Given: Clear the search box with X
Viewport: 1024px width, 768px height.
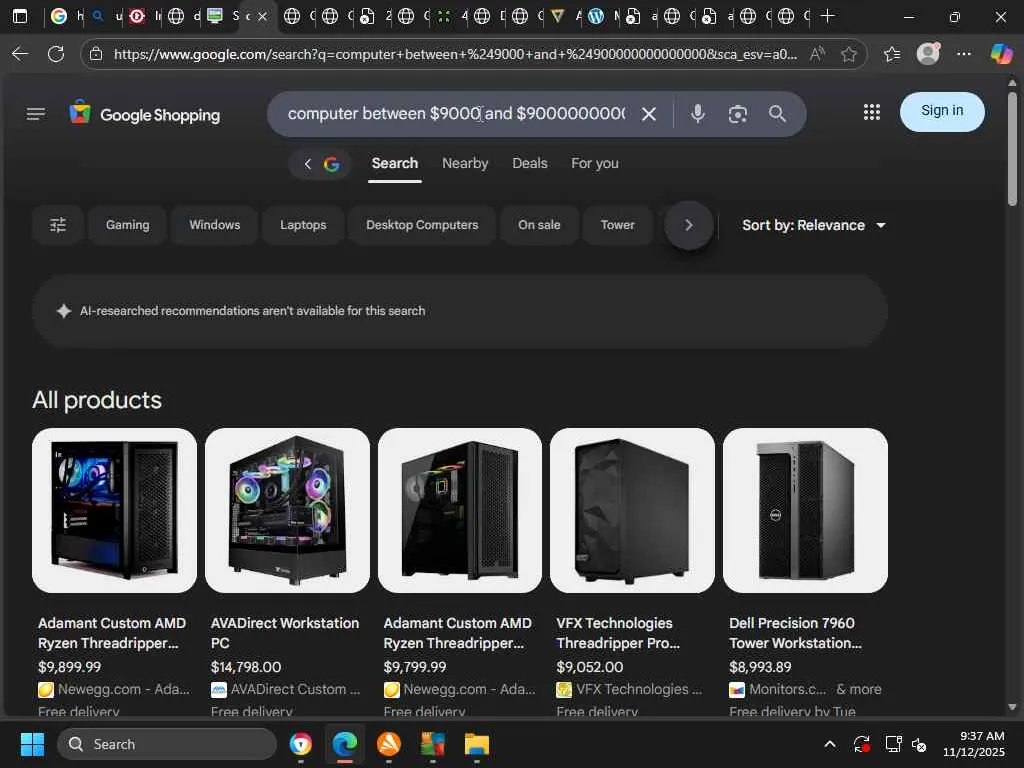Looking at the screenshot, I should coord(648,114).
